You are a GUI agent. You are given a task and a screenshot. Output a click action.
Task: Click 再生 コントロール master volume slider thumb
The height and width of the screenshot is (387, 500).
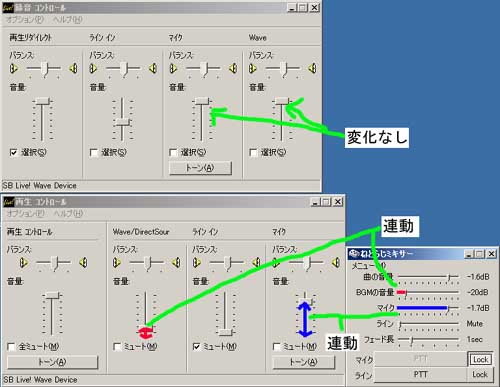pyautogui.click(x=52, y=295)
